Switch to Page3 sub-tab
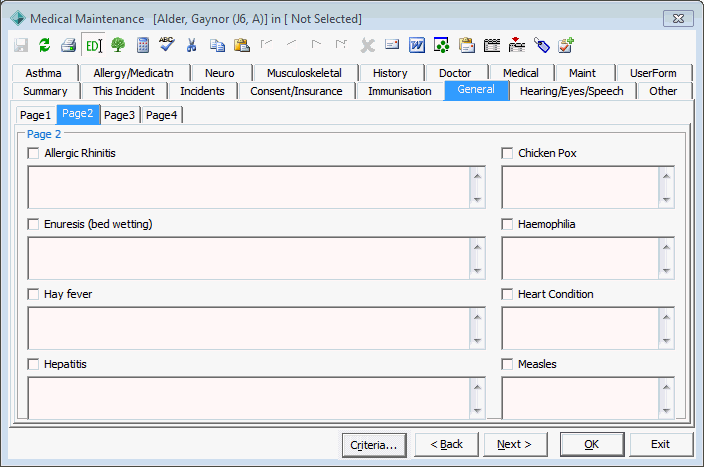Viewport: 704px width, 467px height. (x=119, y=115)
